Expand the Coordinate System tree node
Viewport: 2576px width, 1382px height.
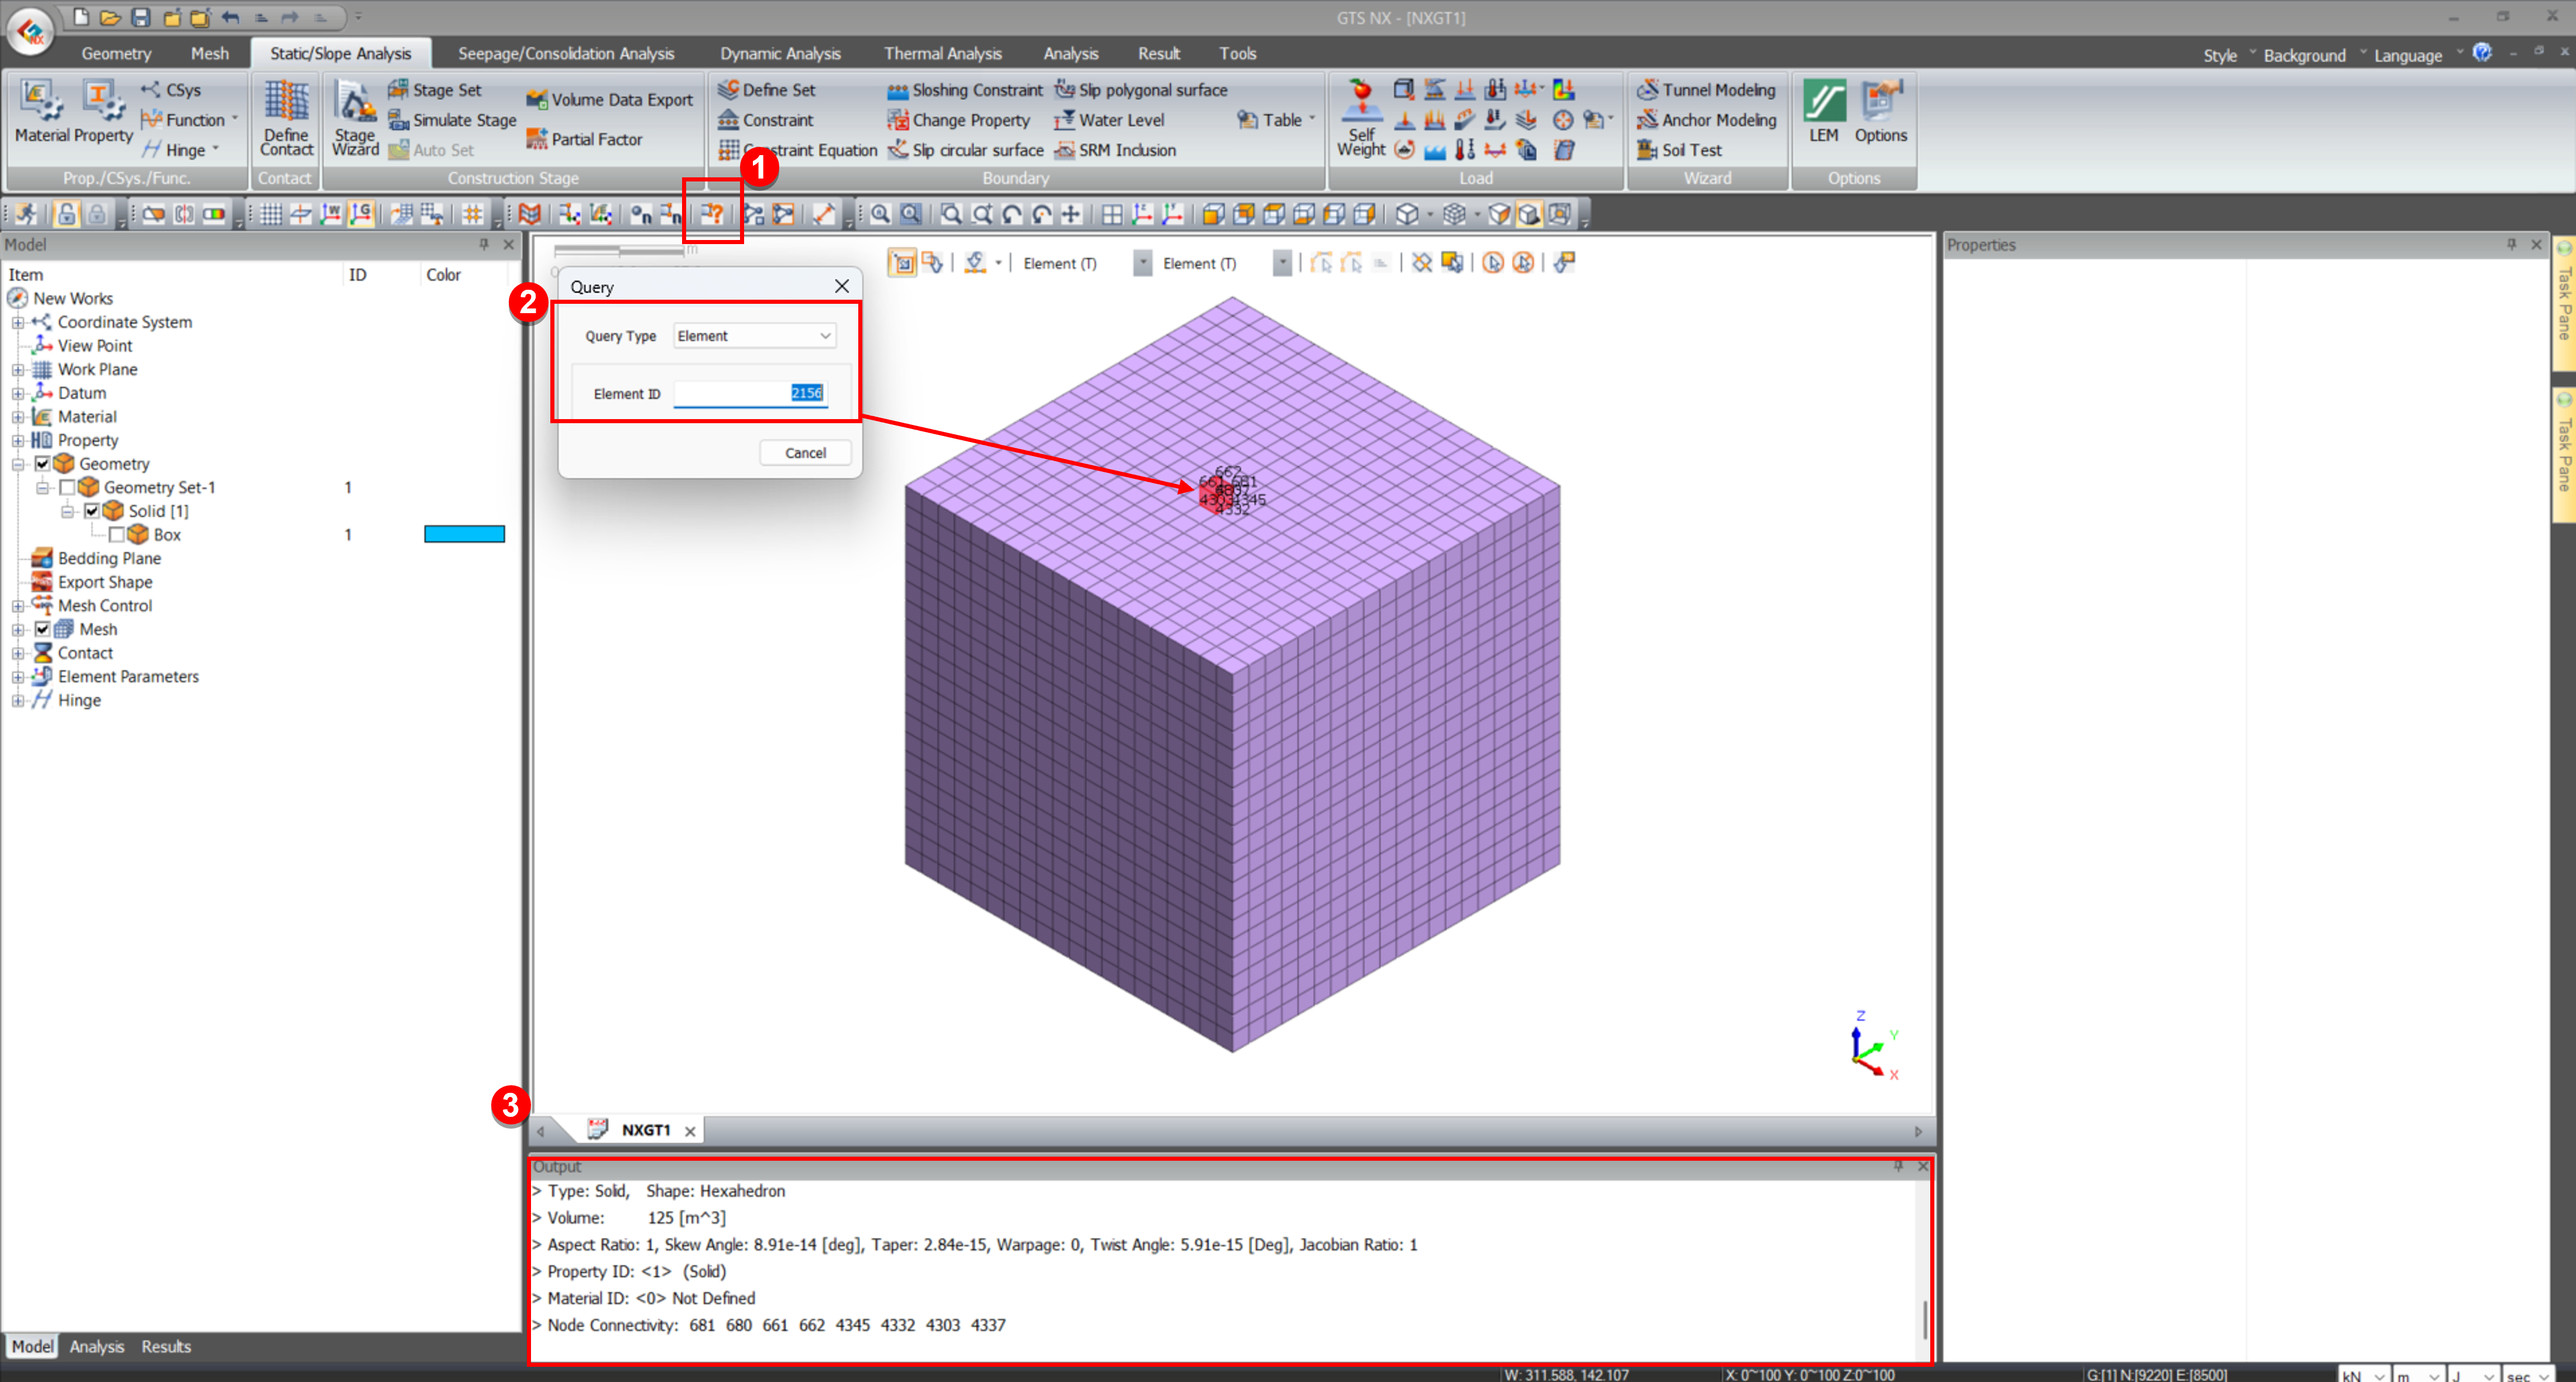click(x=17, y=322)
